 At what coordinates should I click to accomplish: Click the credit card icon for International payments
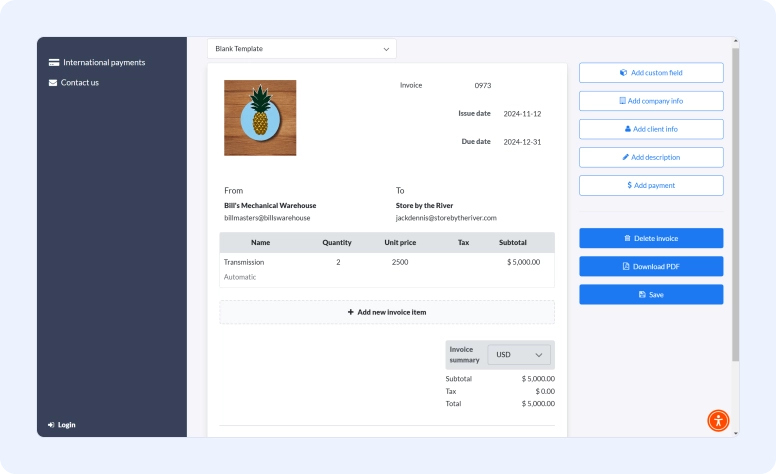[53, 62]
